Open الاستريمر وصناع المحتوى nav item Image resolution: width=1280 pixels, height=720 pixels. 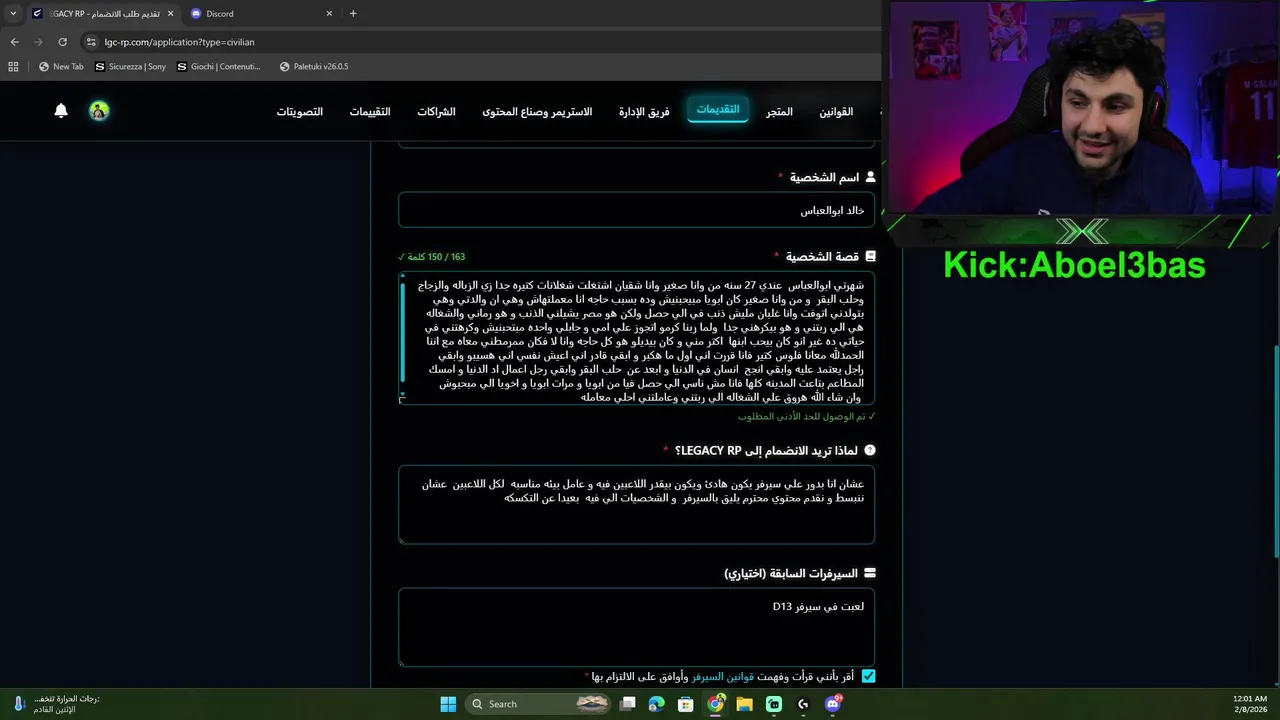pos(537,112)
